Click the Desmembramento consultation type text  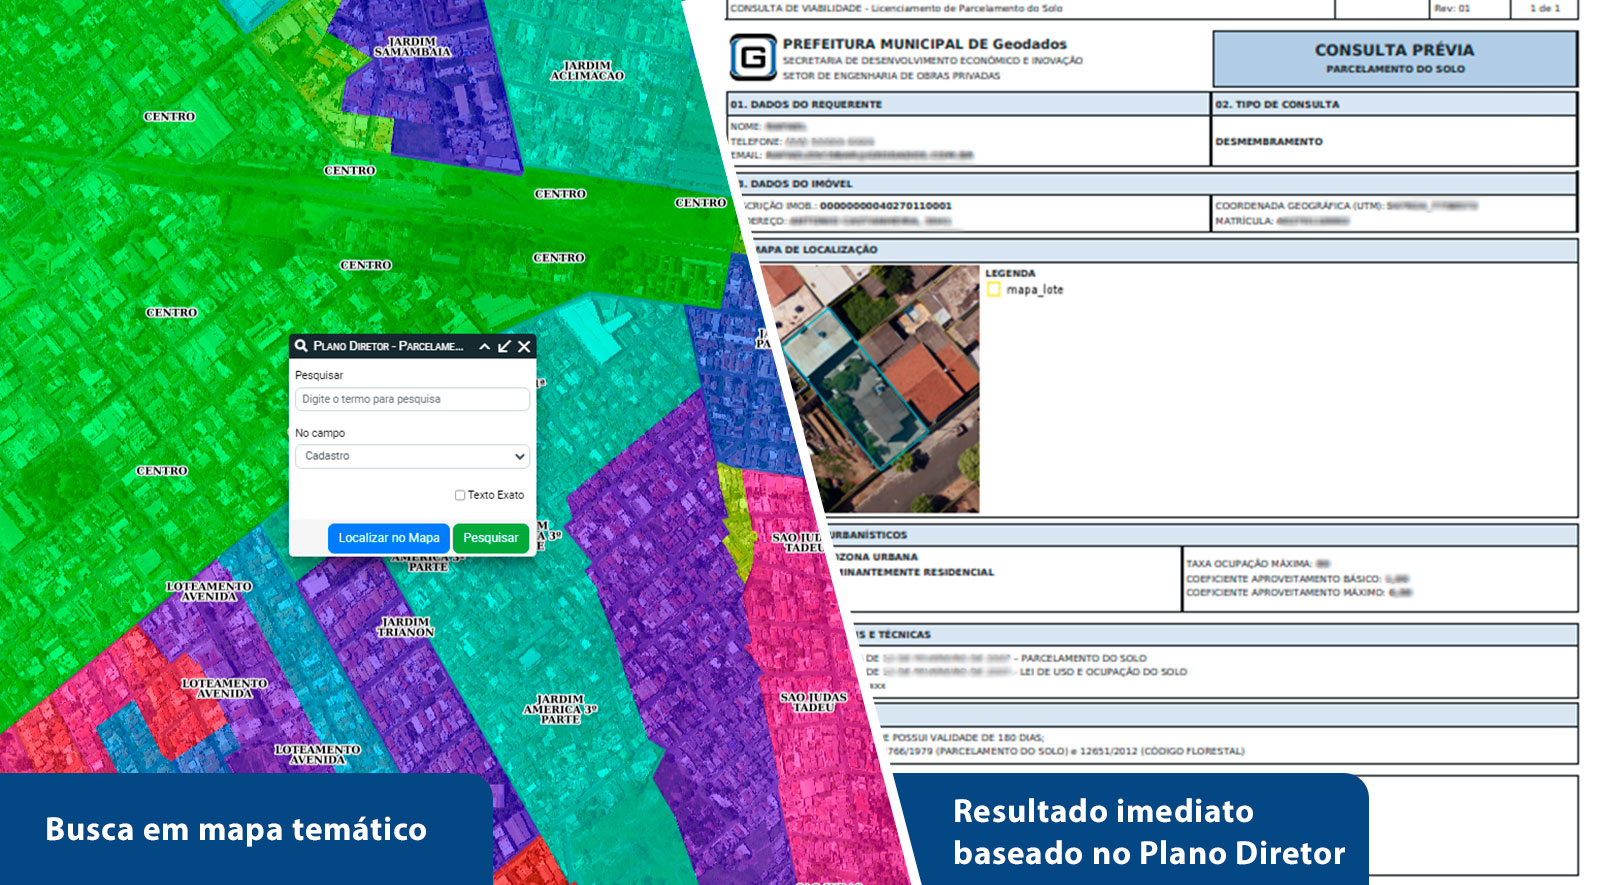pos(1268,142)
